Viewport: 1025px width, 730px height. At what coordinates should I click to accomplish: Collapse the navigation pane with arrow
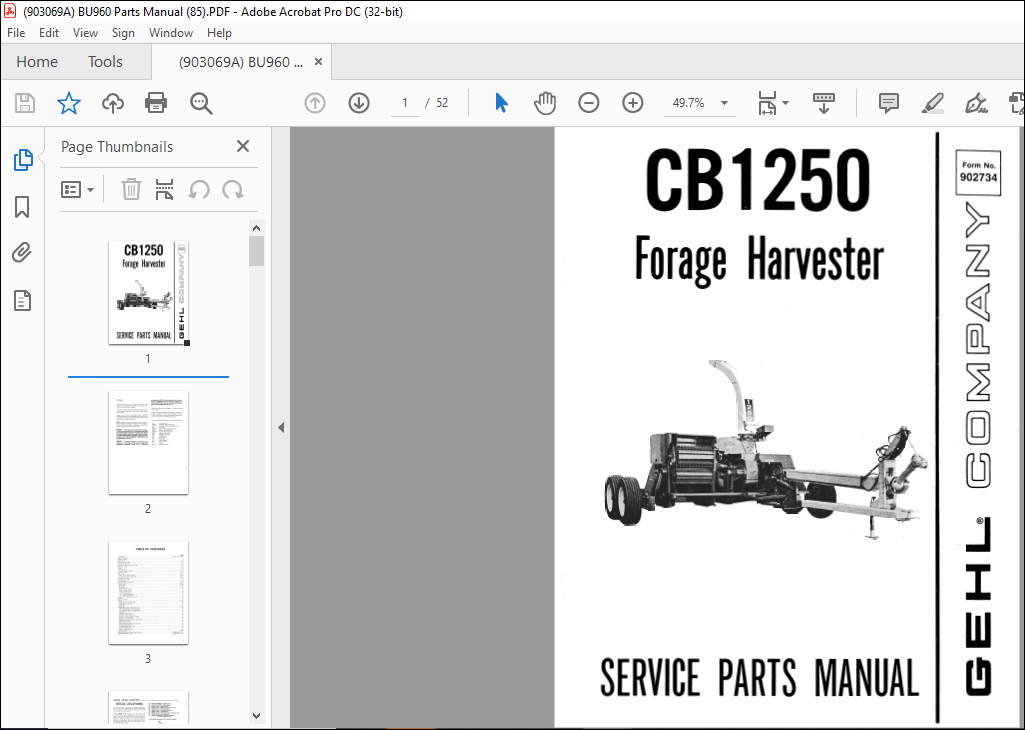281,427
